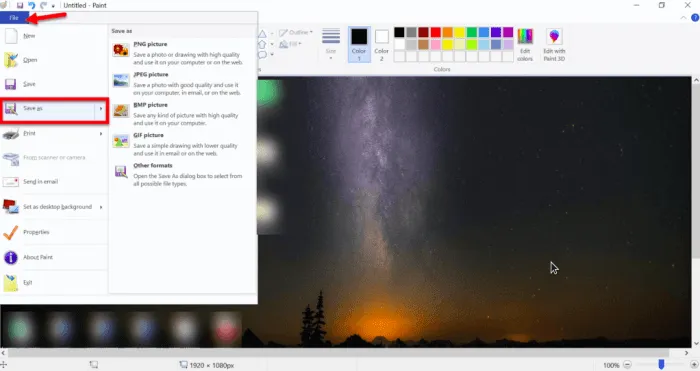
Task: Click the Properties checkmark icon
Action: tap(11, 232)
